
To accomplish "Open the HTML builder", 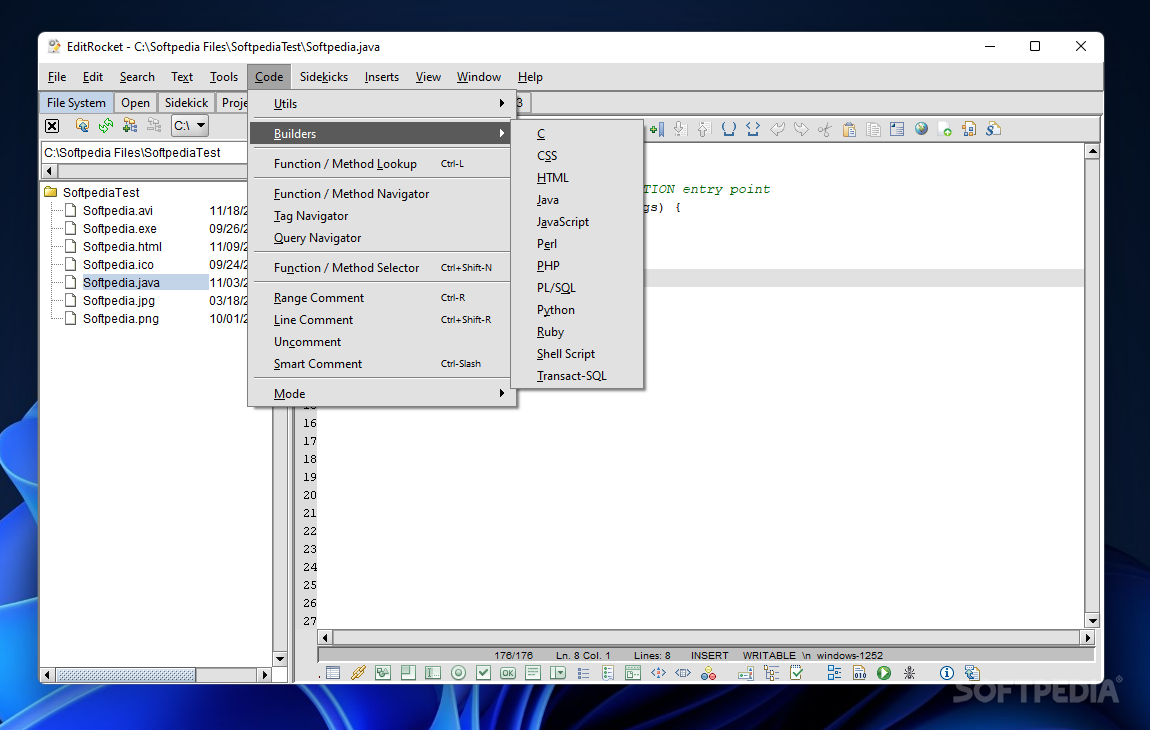I will (x=577, y=178).
